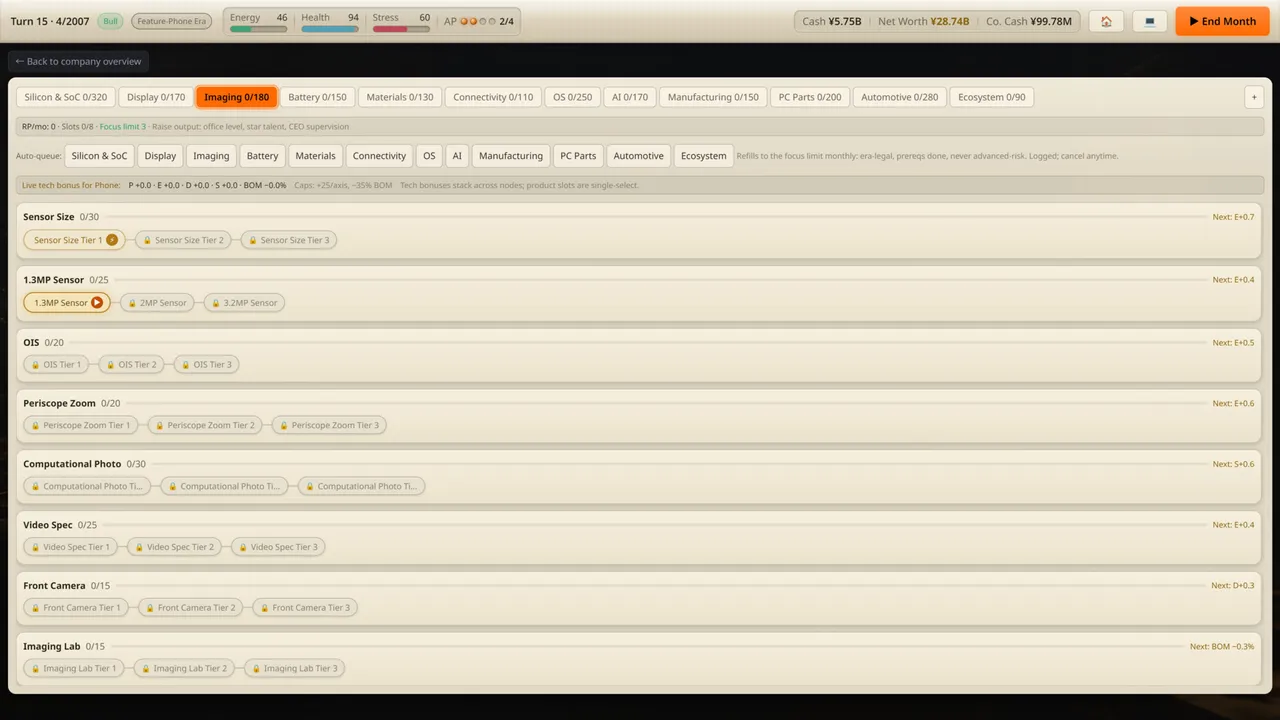The height and width of the screenshot is (720, 1280).
Task: Click the Bull market badge
Action: click(109, 21)
